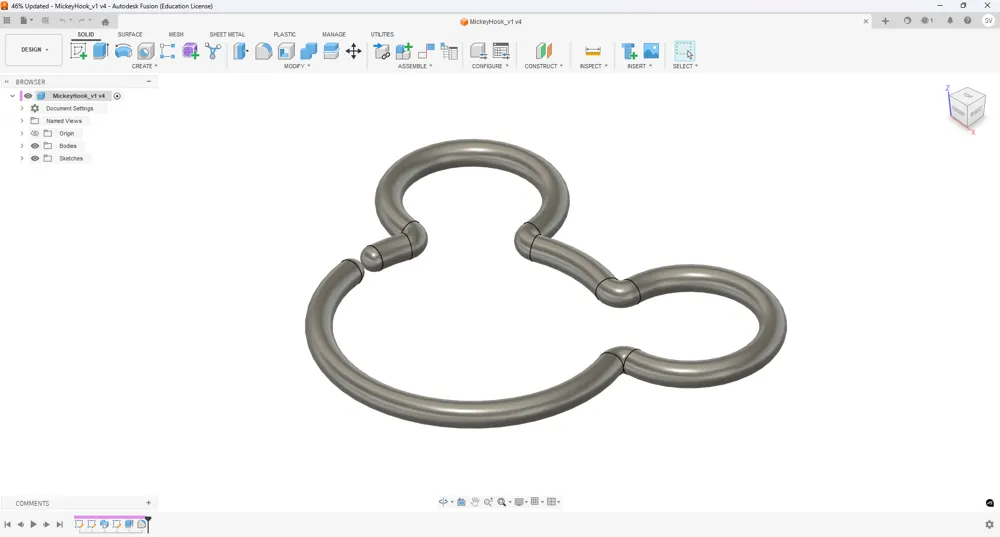Jump to the timeline end
The width and height of the screenshot is (1000, 537).
[59, 524]
